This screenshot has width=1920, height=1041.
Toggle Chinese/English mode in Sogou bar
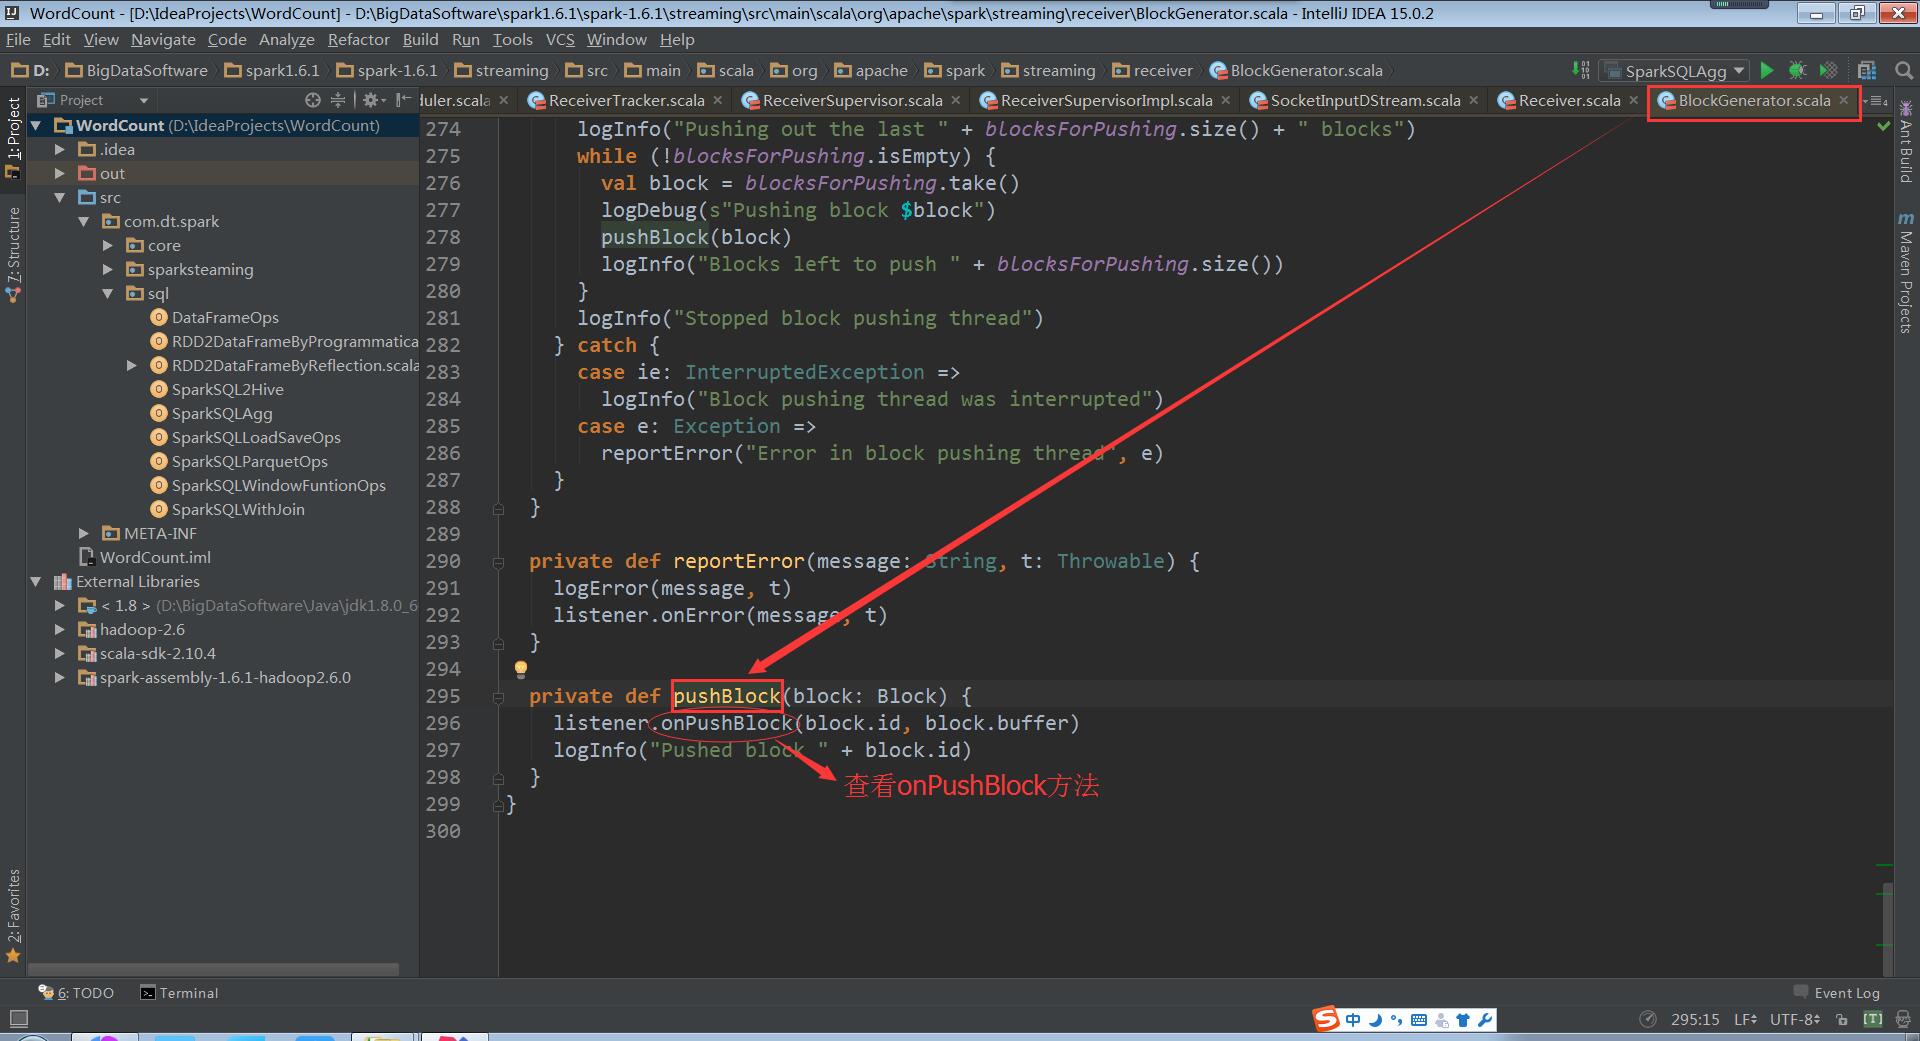click(1353, 1020)
